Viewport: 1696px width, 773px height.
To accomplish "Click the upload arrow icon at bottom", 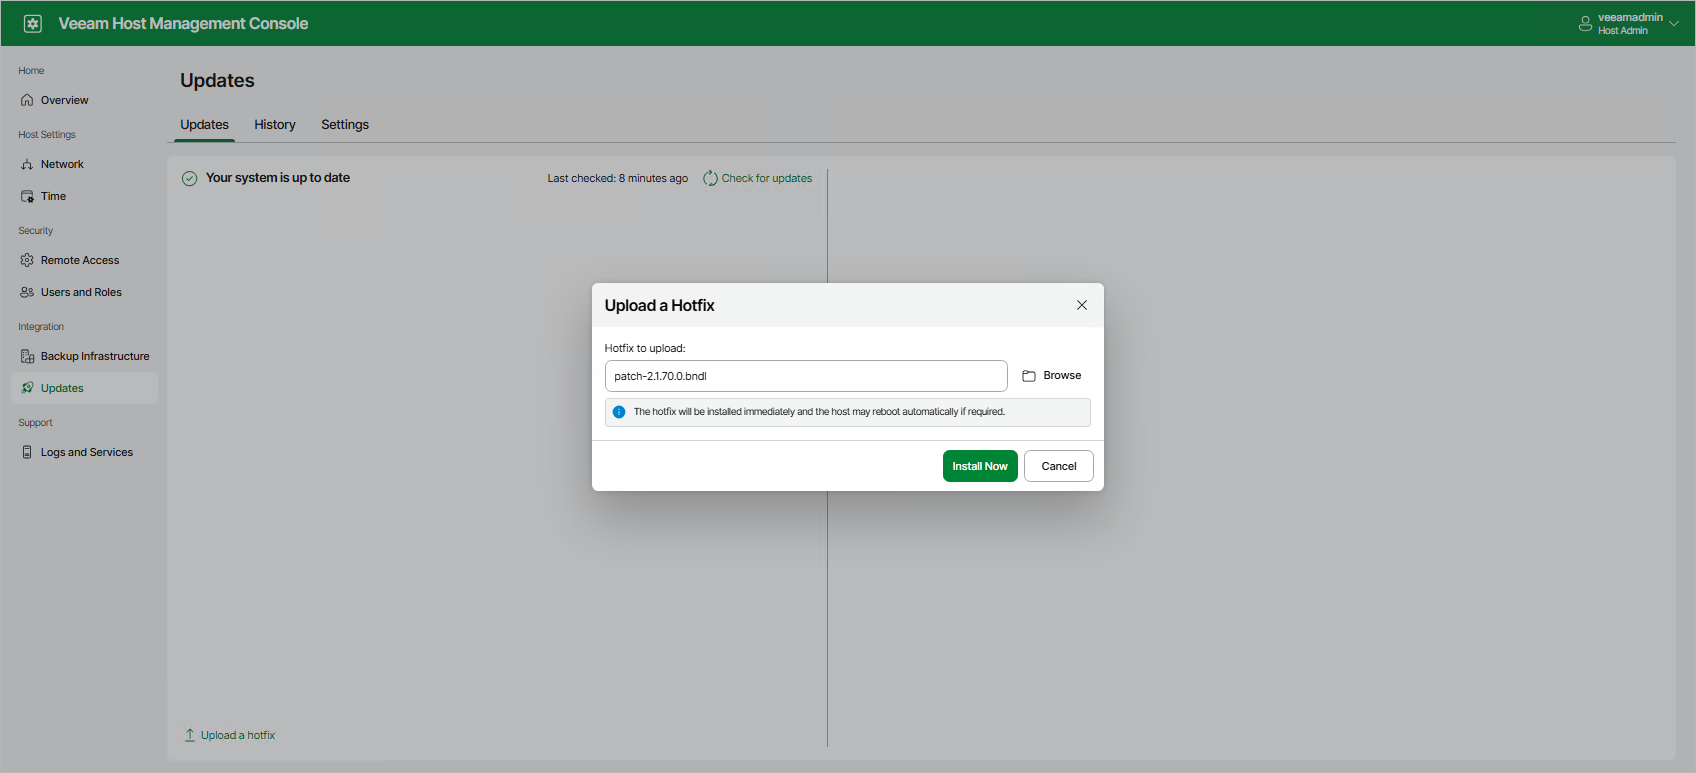I will 190,735.
